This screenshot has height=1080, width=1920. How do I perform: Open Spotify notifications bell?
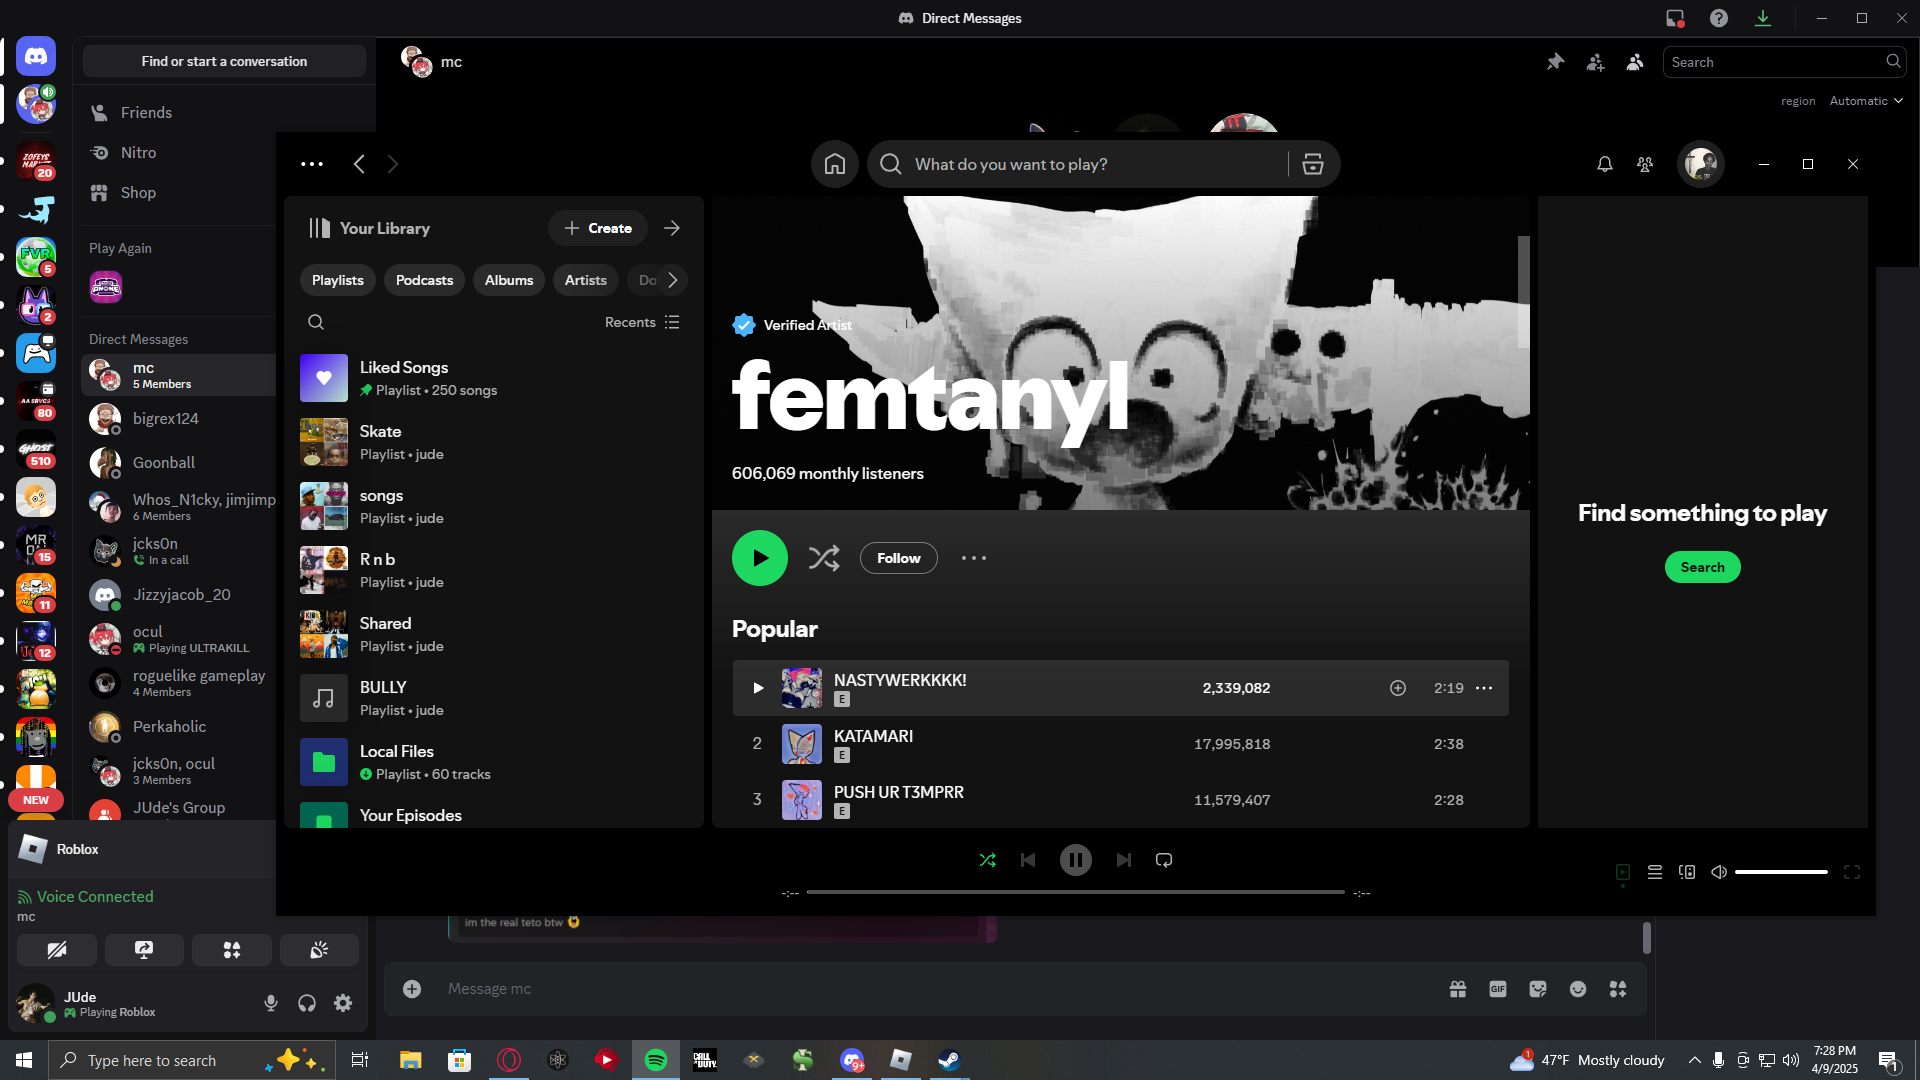(1604, 165)
